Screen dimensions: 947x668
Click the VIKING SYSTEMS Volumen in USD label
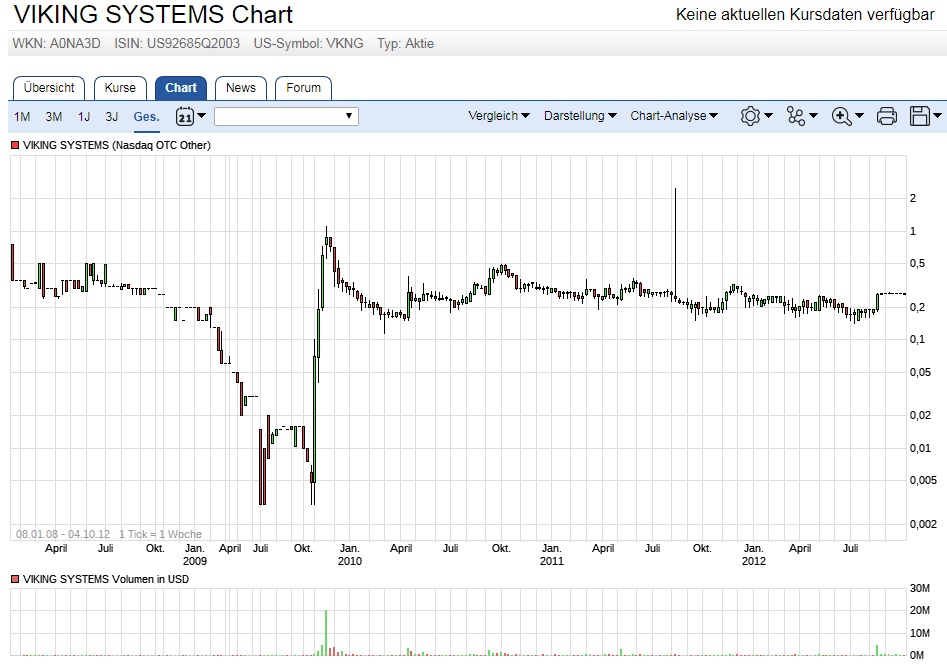(106, 579)
